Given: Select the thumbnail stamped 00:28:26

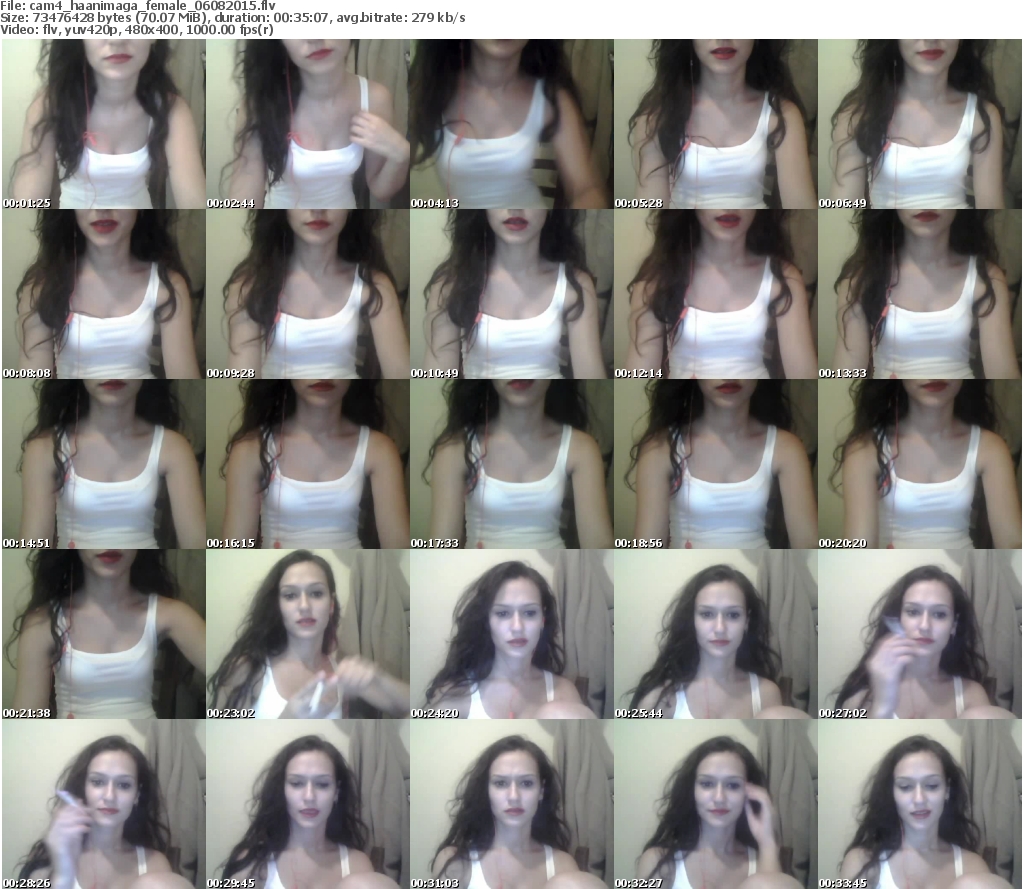Looking at the screenshot, I should [x=104, y=804].
